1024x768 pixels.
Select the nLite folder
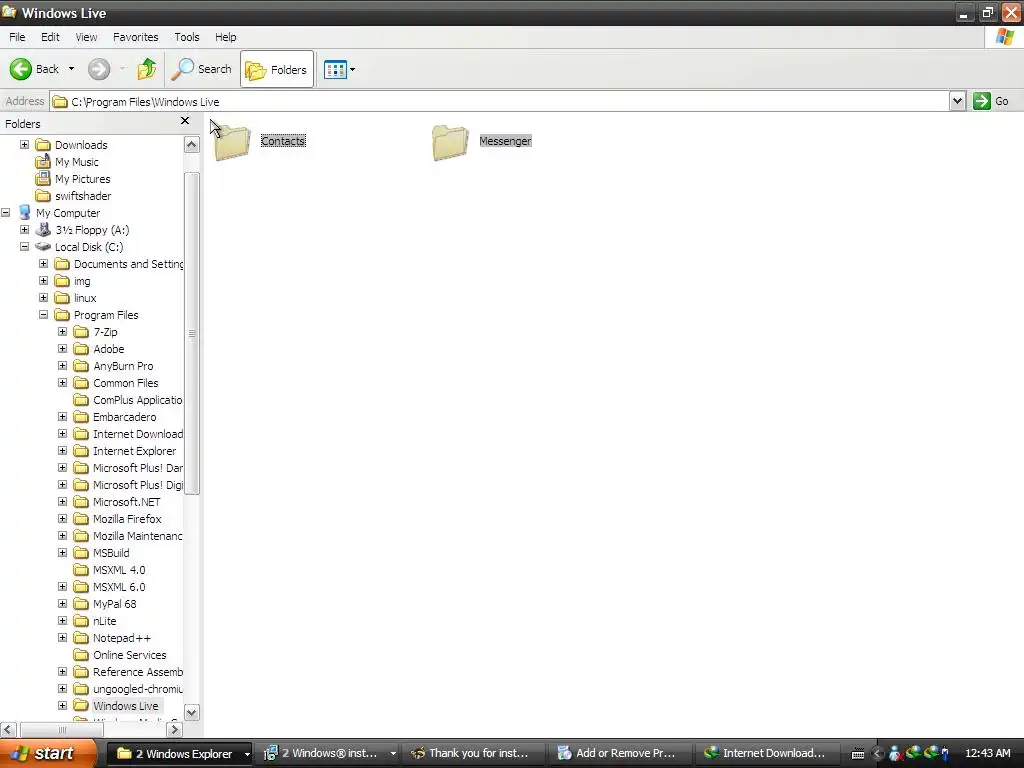[104, 620]
